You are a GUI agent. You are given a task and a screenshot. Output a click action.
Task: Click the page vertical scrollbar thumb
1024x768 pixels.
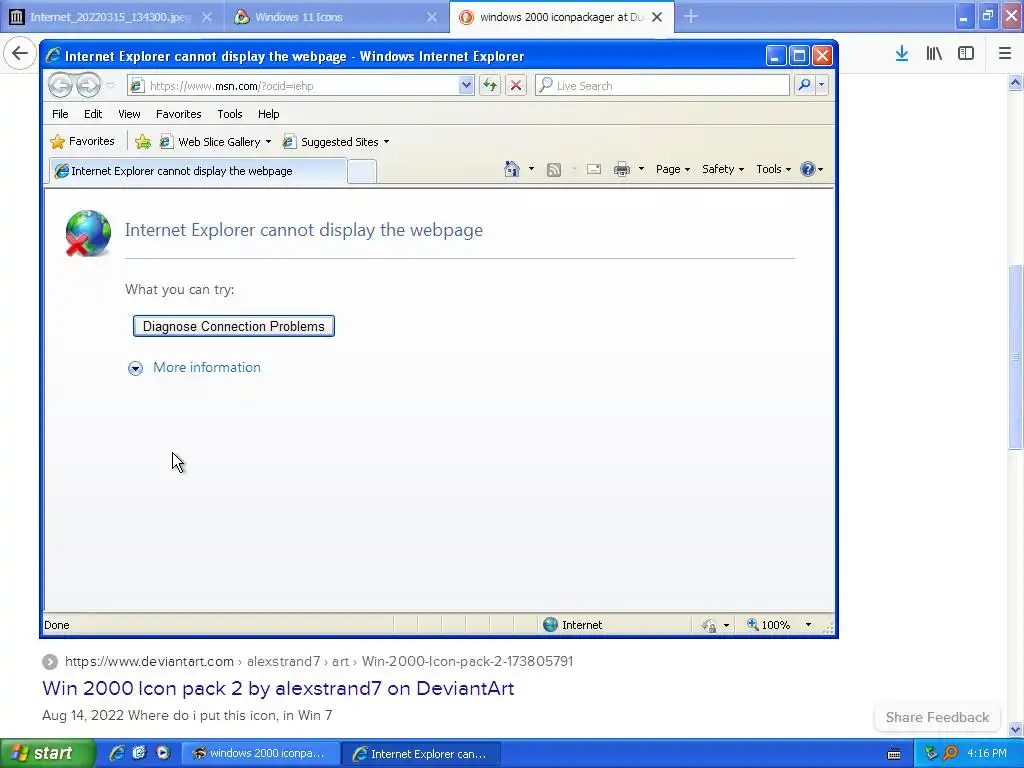pyautogui.click(x=1015, y=357)
